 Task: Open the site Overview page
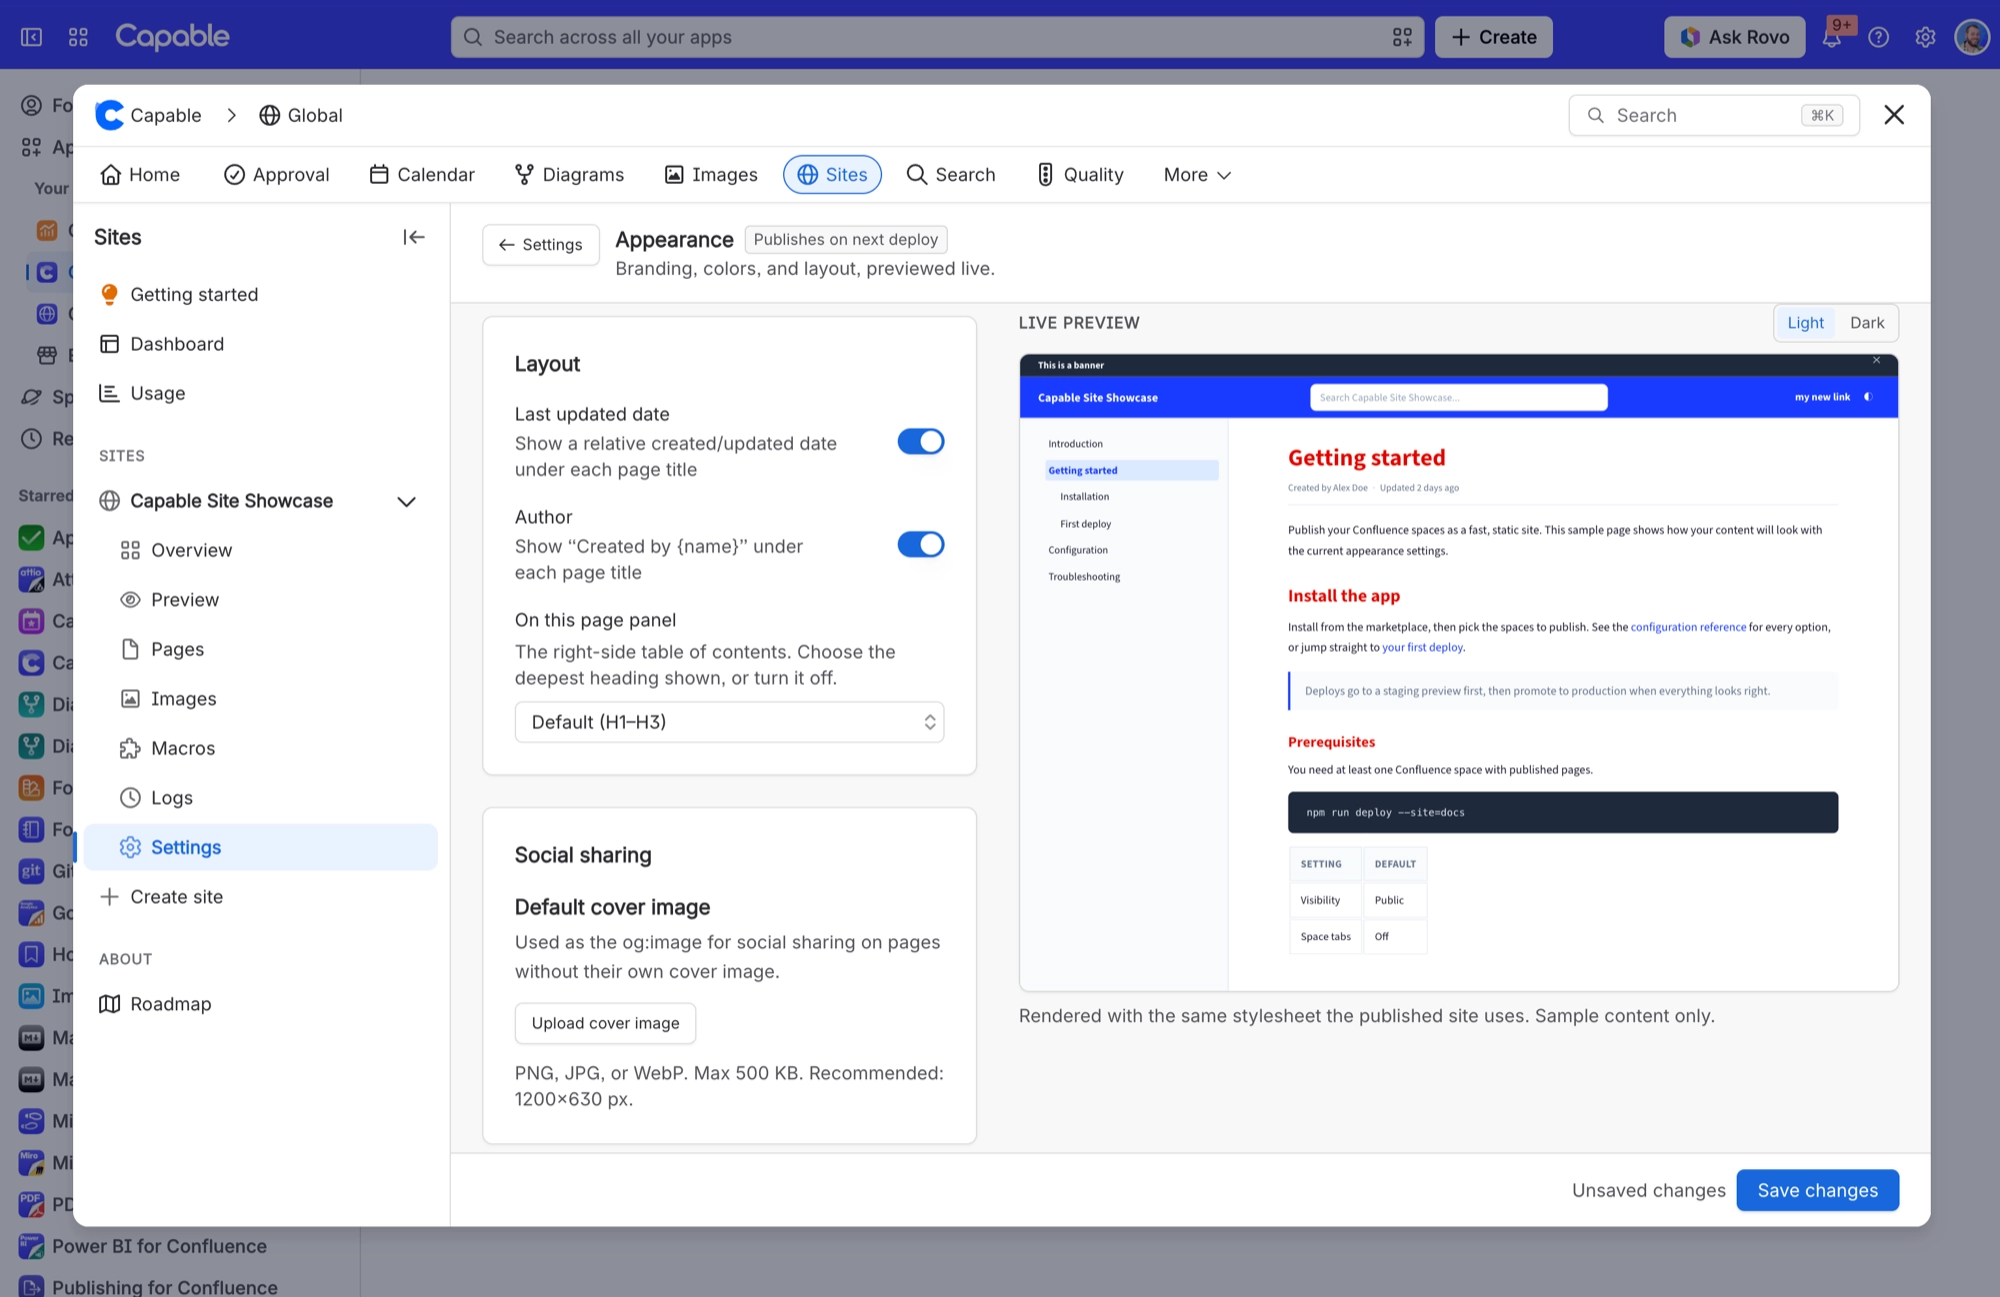tap(262, 551)
